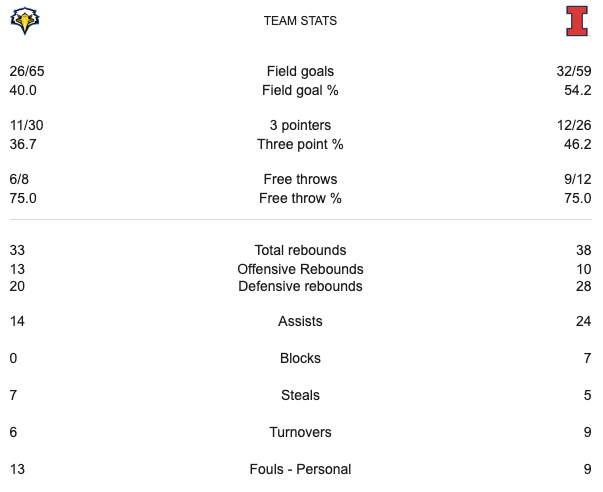Click the eagle team logo on the left
603x492 pixels.
point(24,21)
